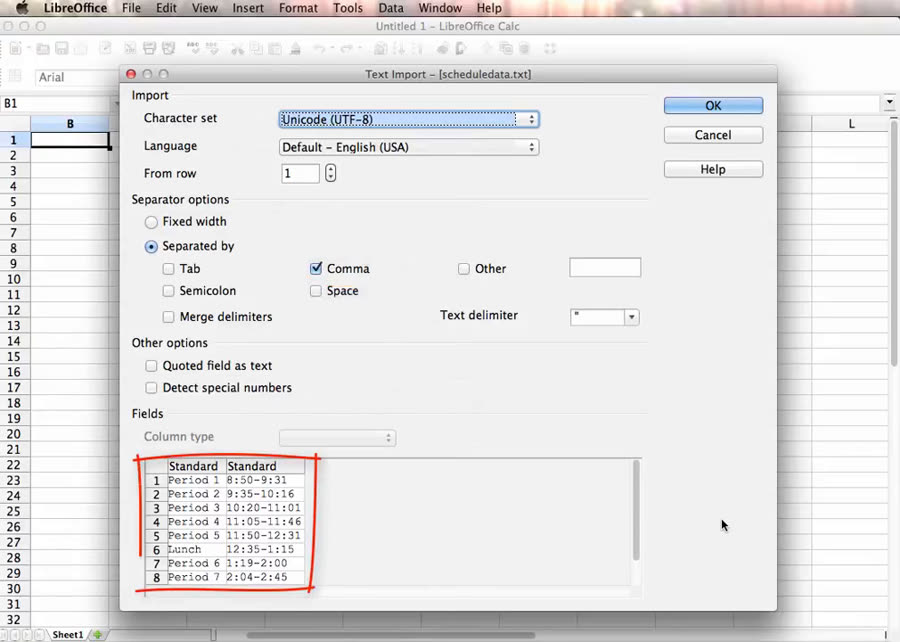The height and width of the screenshot is (642, 900).
Task: Click the New document icon in Calc toolbar
Action: click(x=15, y=49)
